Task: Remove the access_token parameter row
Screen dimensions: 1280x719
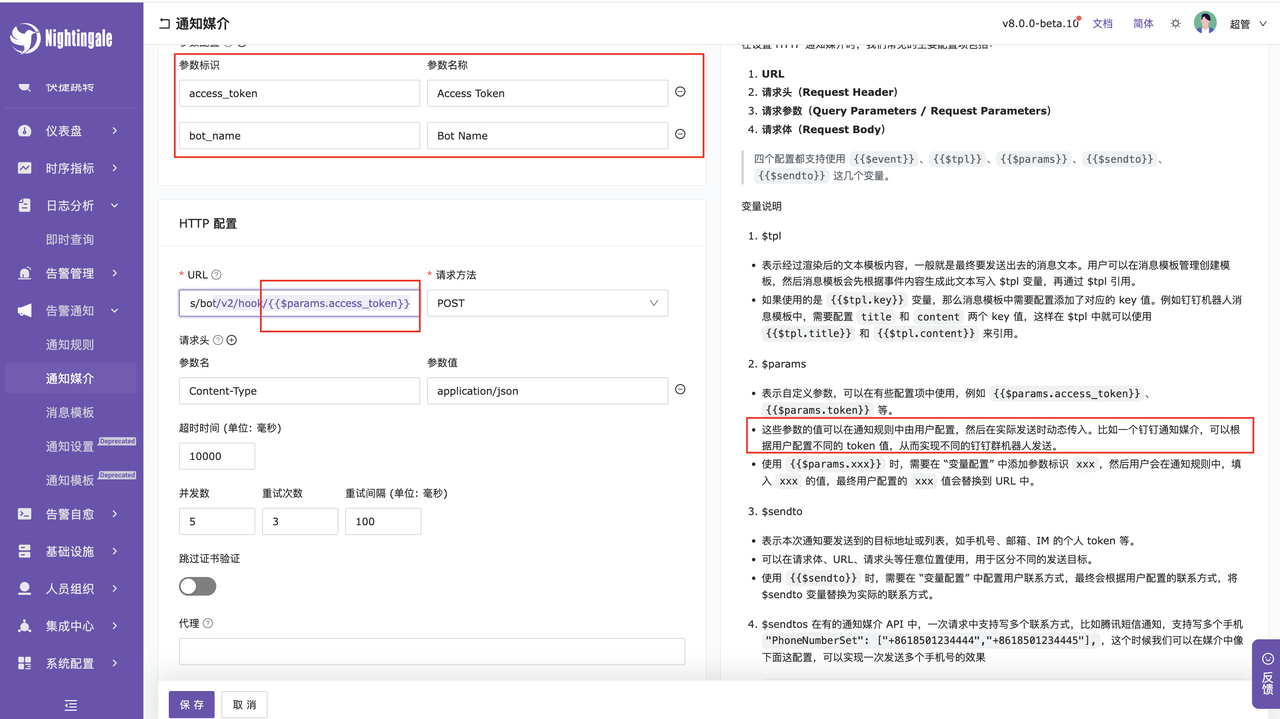Action: click(680, 92)
